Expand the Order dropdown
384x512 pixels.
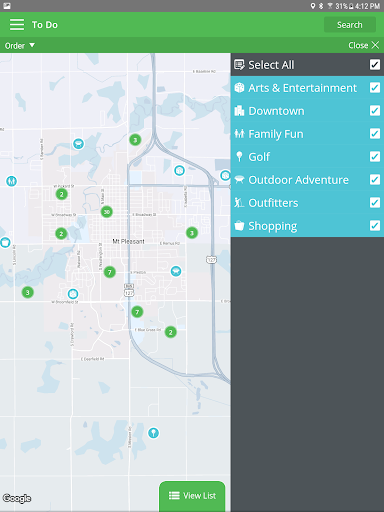(19, 45)
